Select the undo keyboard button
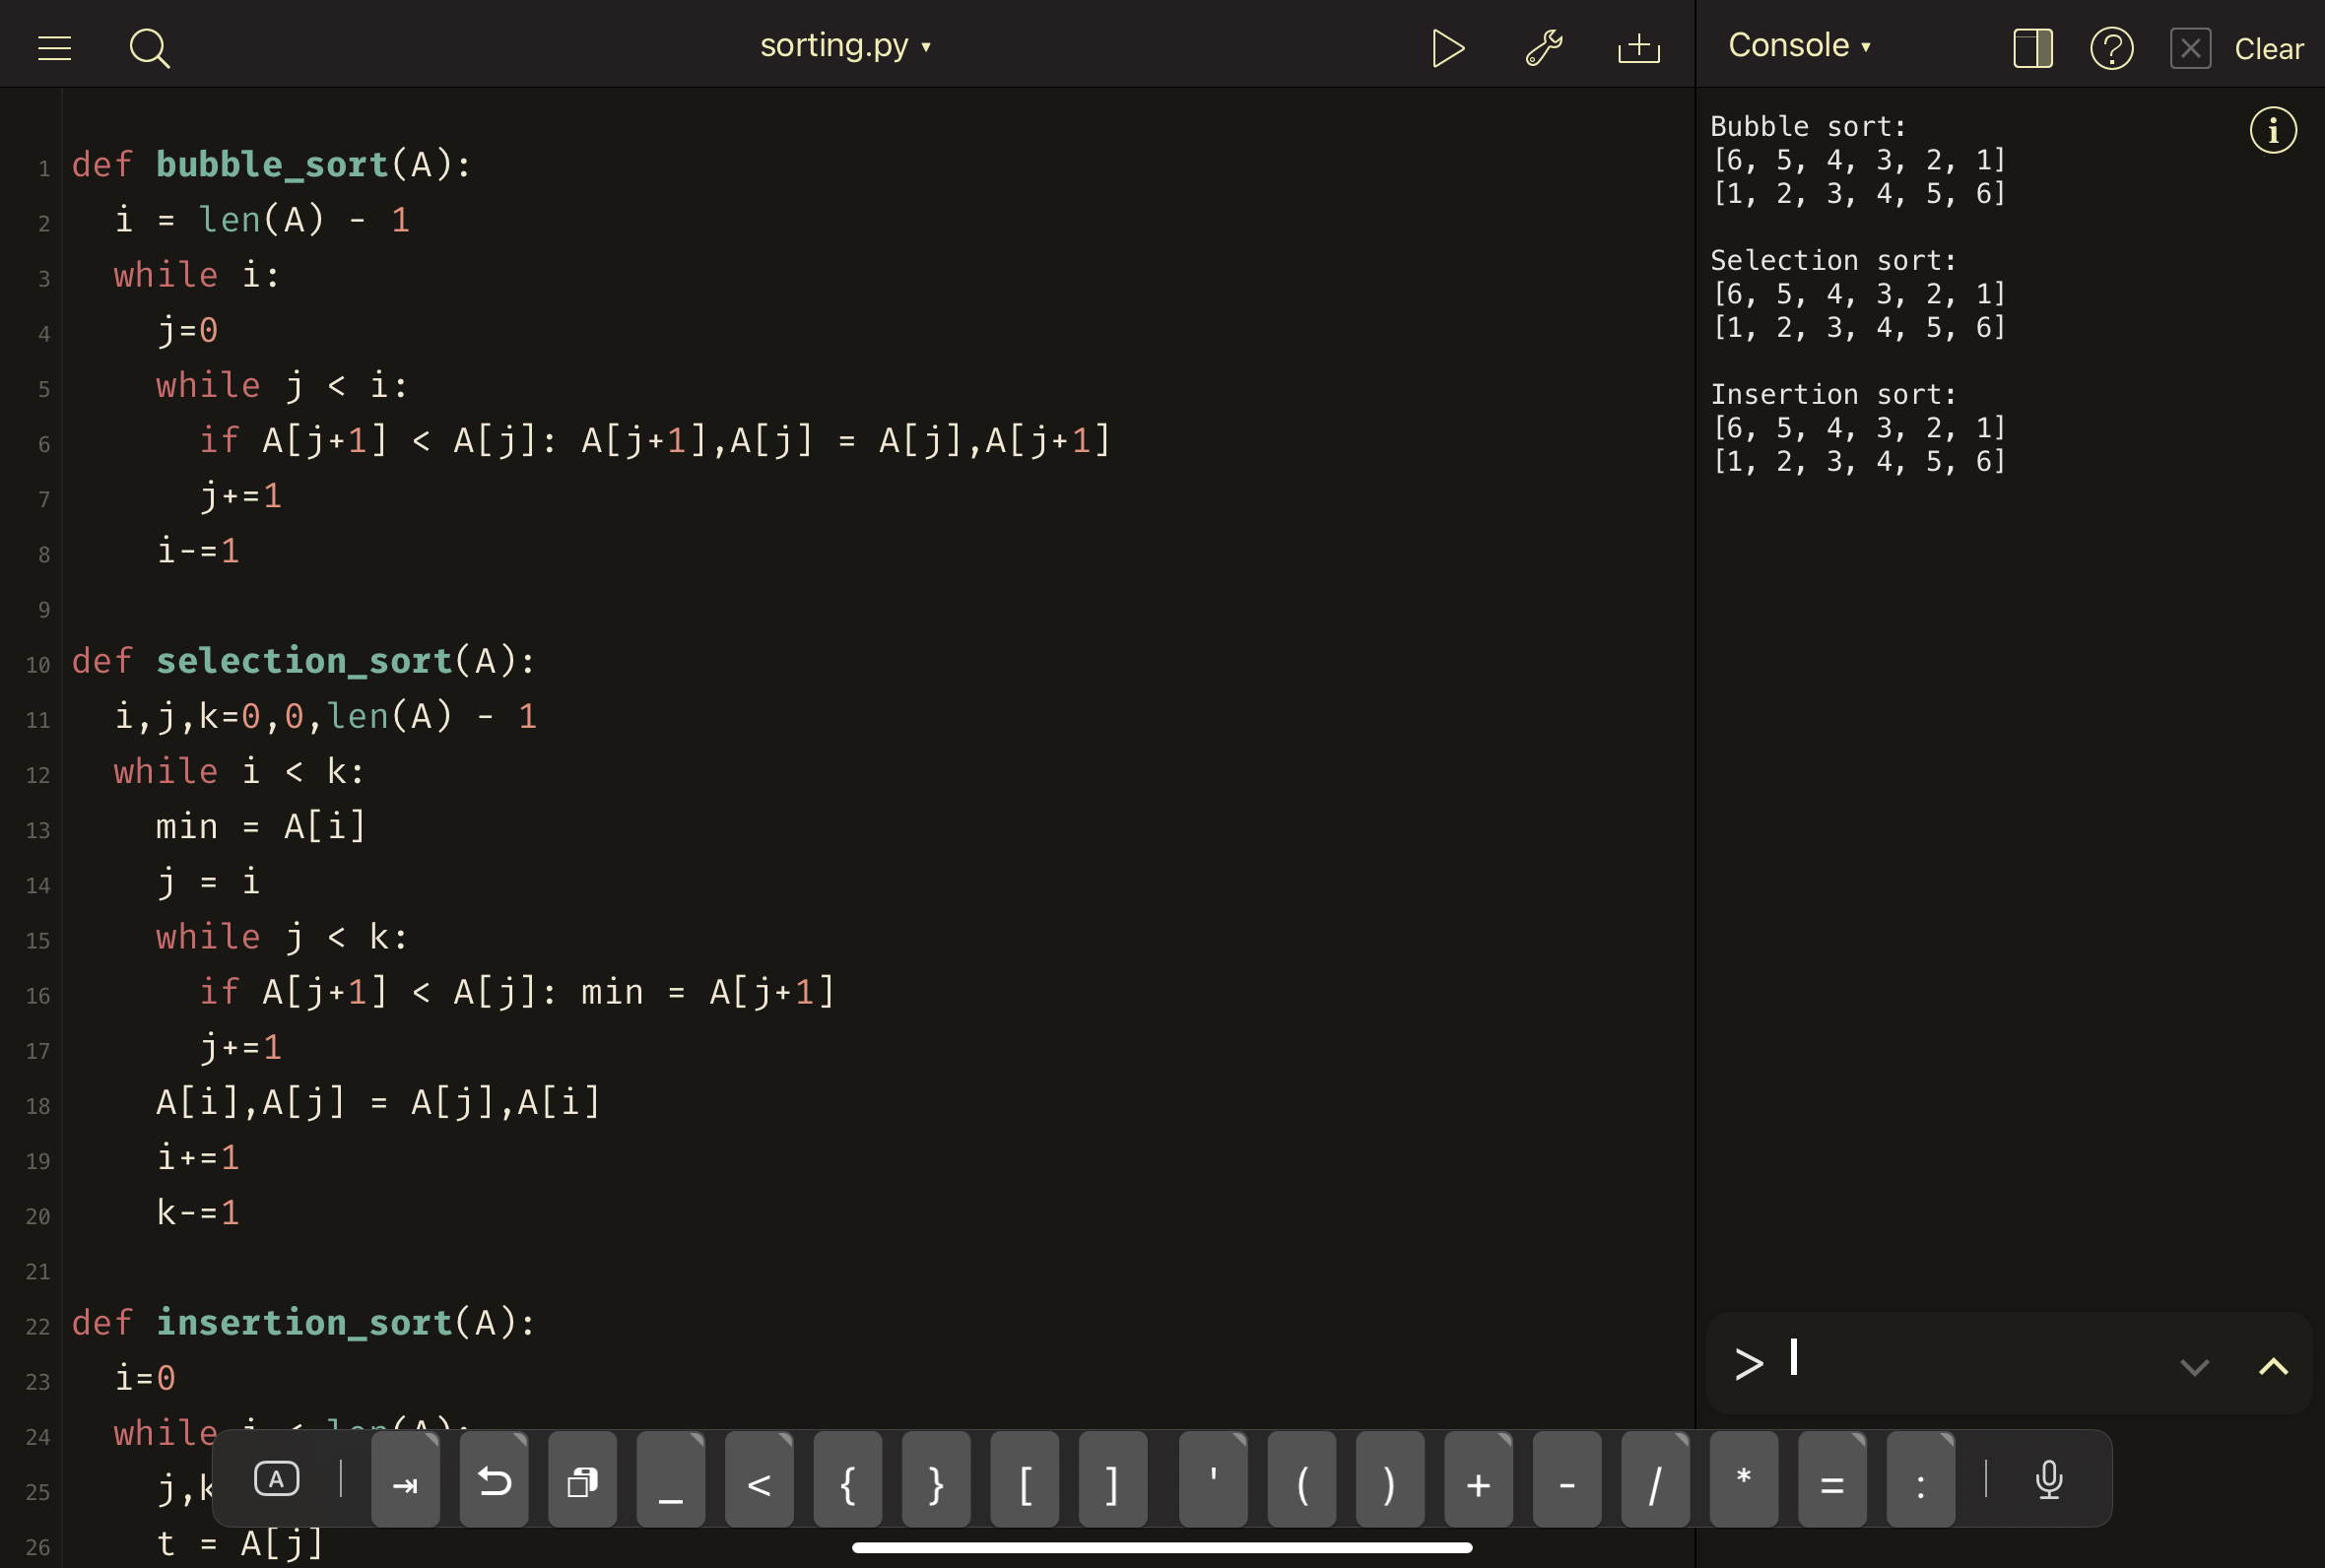 click(x=494, y=1482)
